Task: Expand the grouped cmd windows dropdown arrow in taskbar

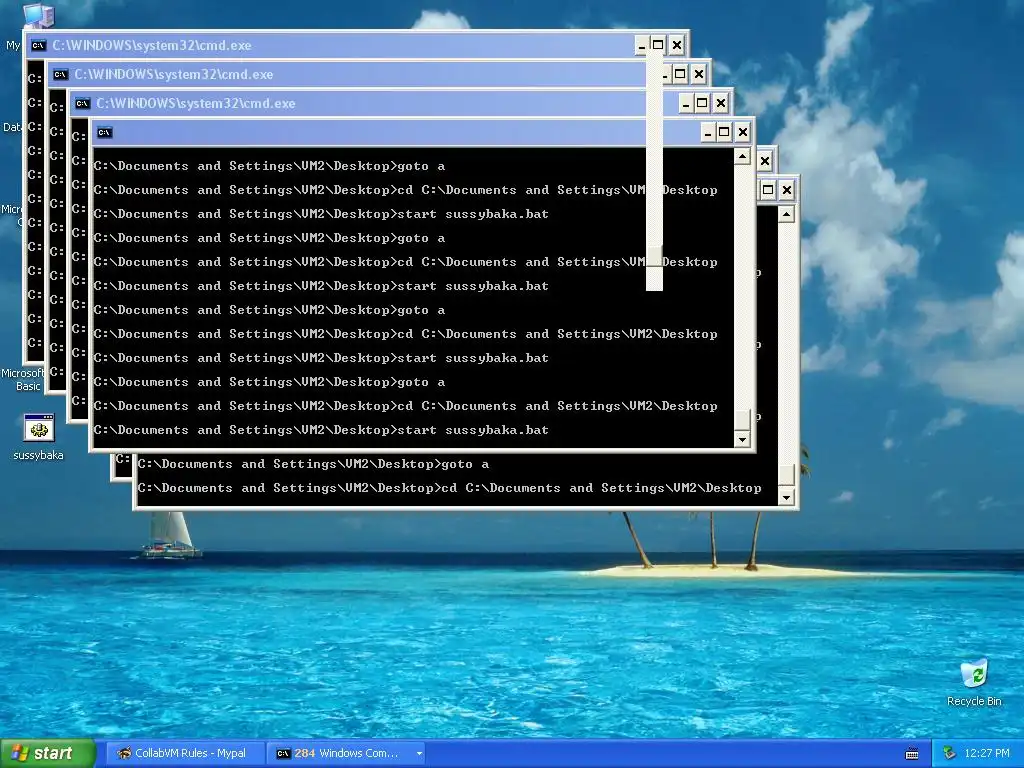Action: [x=419, y=754]
